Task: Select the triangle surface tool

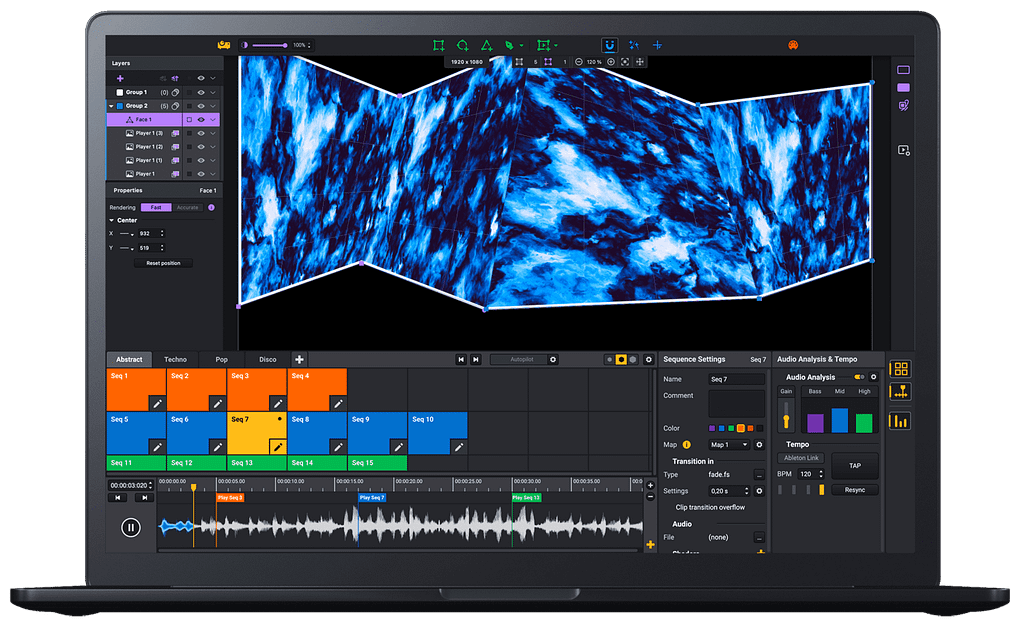Action: [x=486, y=45]
